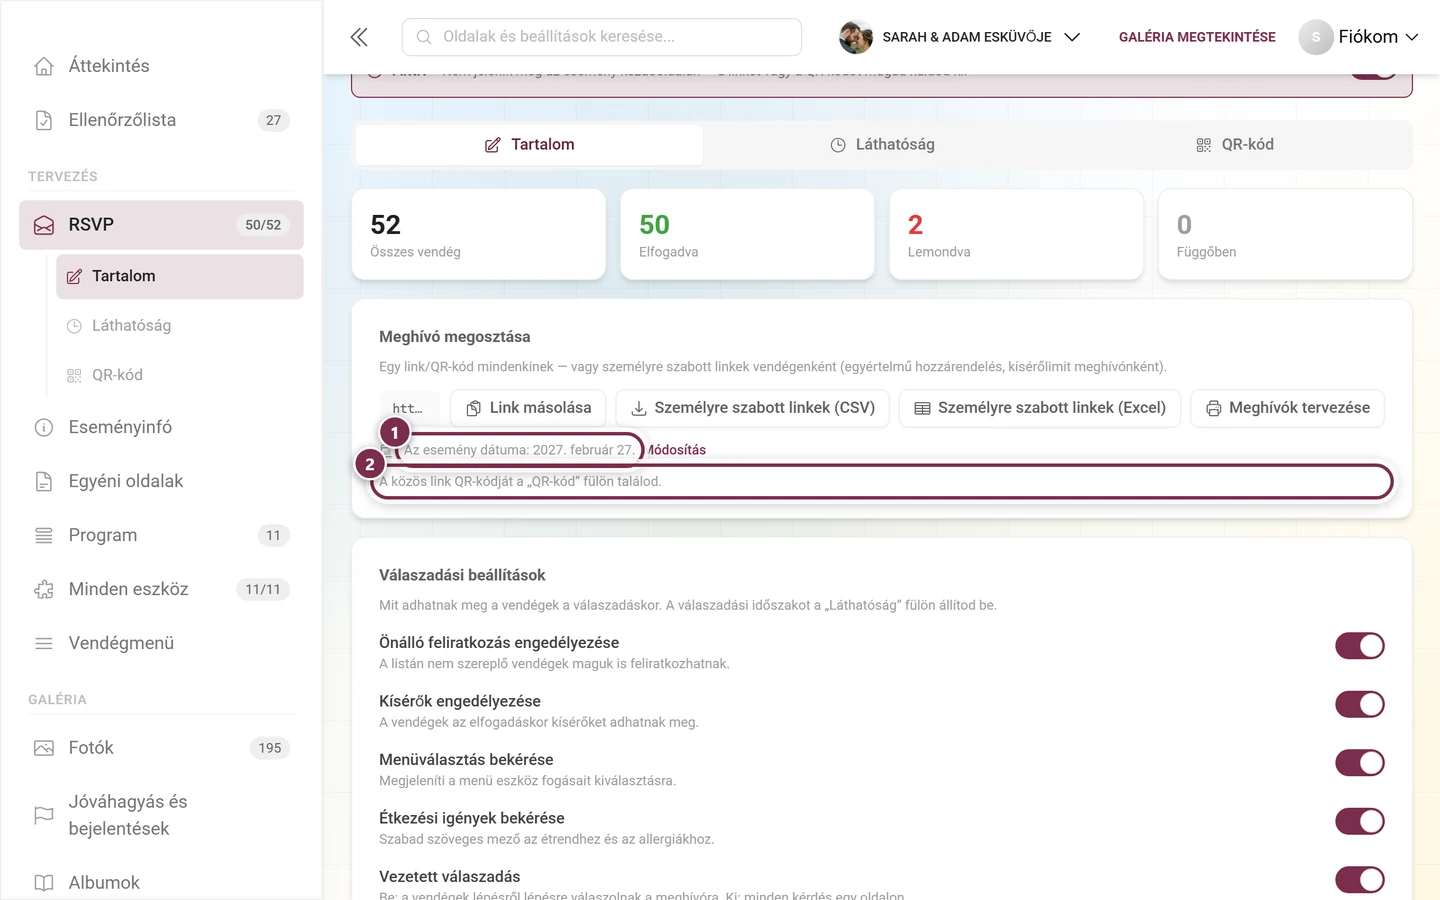Open the Vendégmenü page

click(161, 643)
